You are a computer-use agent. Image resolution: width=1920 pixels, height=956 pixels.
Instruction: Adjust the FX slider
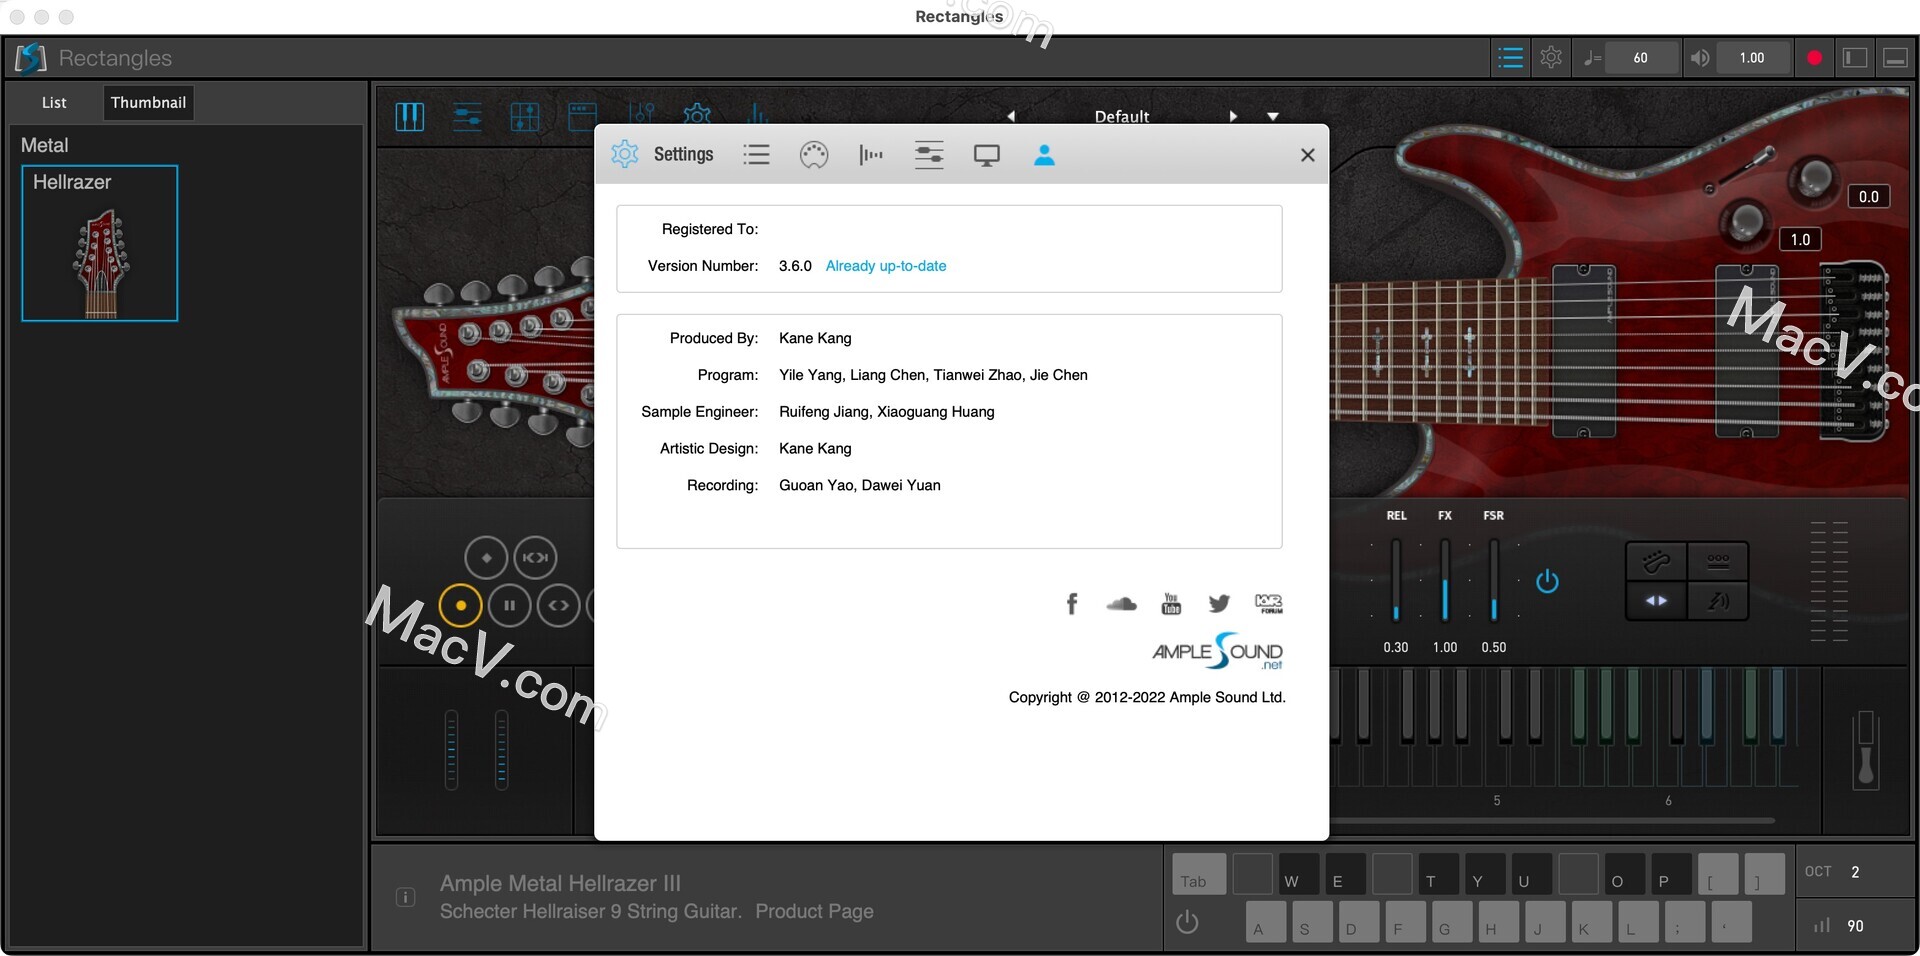[x=1445, y=580]
